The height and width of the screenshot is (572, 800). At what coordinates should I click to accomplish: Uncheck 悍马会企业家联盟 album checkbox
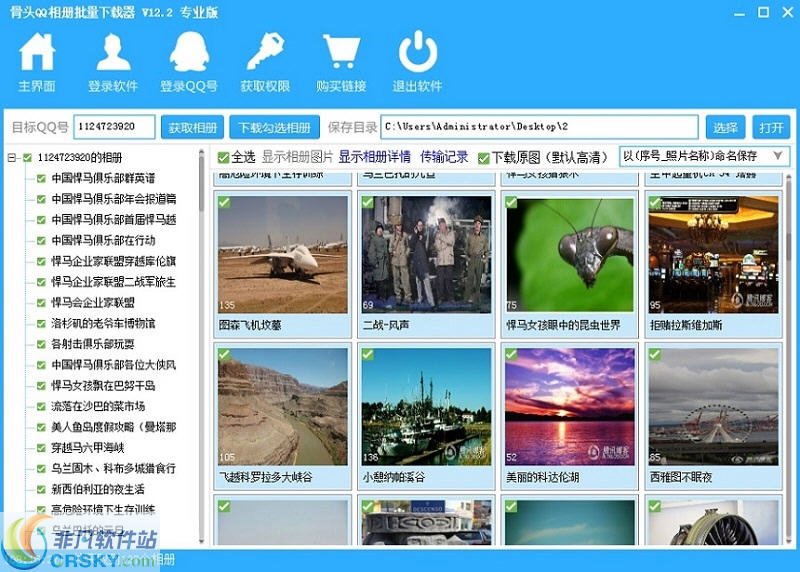point(41,303)
